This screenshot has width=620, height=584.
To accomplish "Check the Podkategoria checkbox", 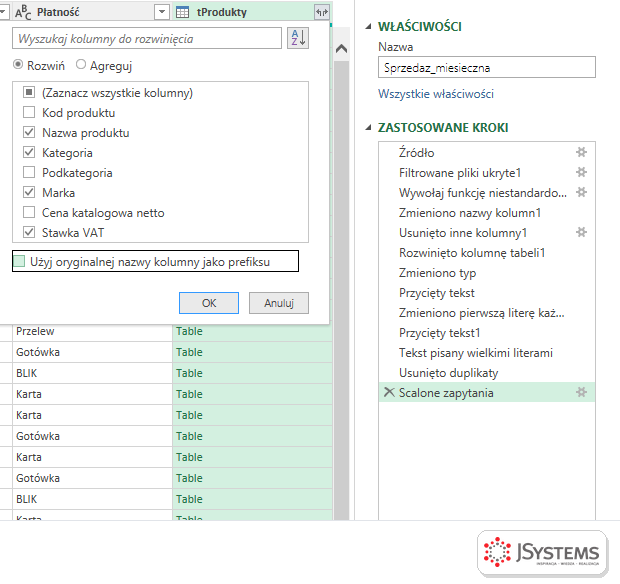I will point(29,172).
